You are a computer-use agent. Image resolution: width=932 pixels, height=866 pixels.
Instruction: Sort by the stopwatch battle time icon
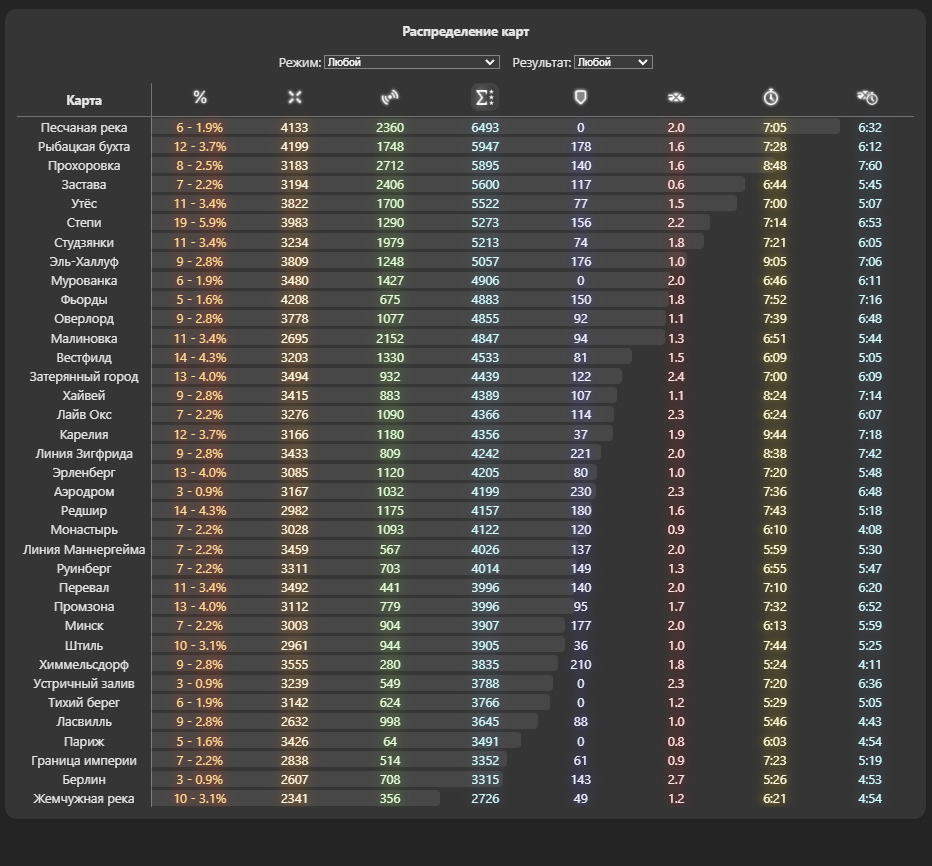click(x=771, y=97)
